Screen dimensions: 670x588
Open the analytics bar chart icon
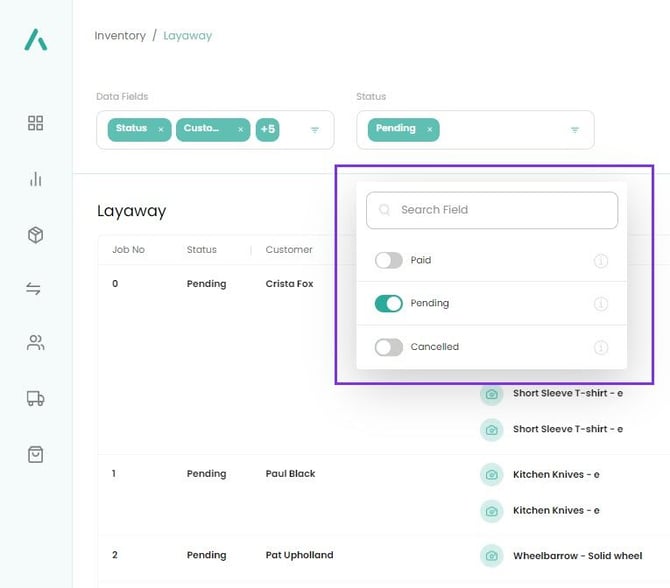click(x=36, y=179)
